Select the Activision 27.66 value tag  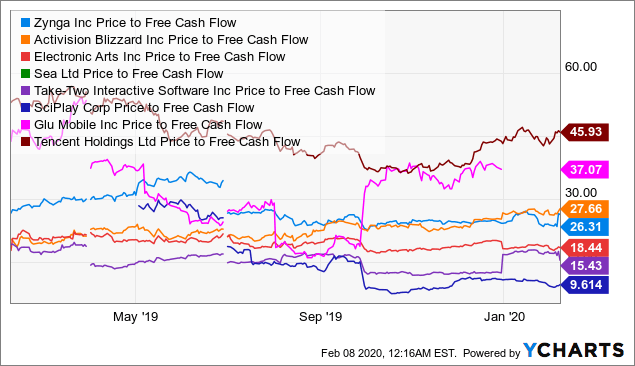click(585, 209)
